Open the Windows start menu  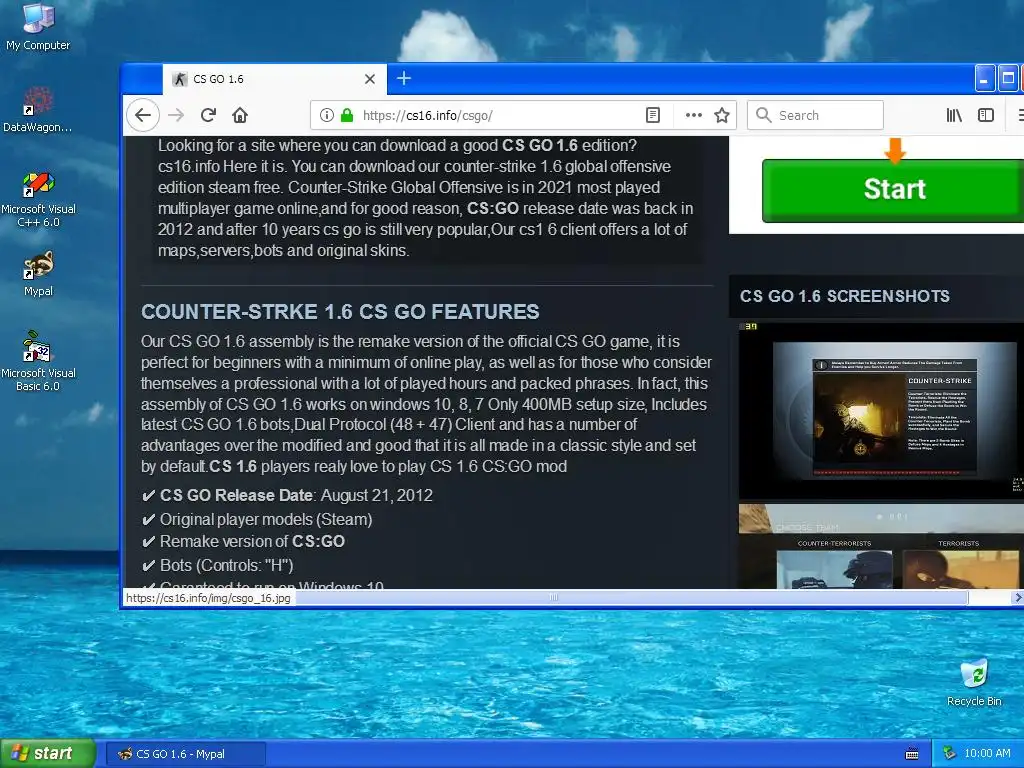pos(48,754)
